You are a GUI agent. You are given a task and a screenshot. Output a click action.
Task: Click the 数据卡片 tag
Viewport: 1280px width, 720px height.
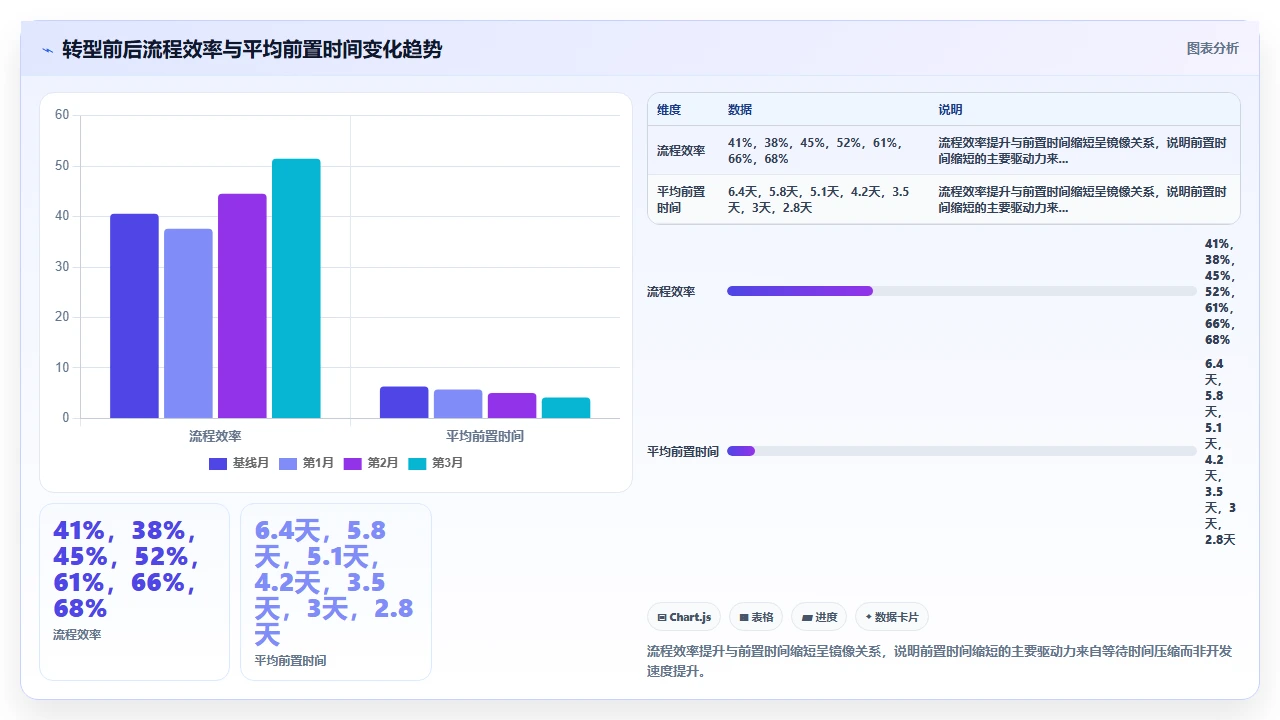(892, 617)
